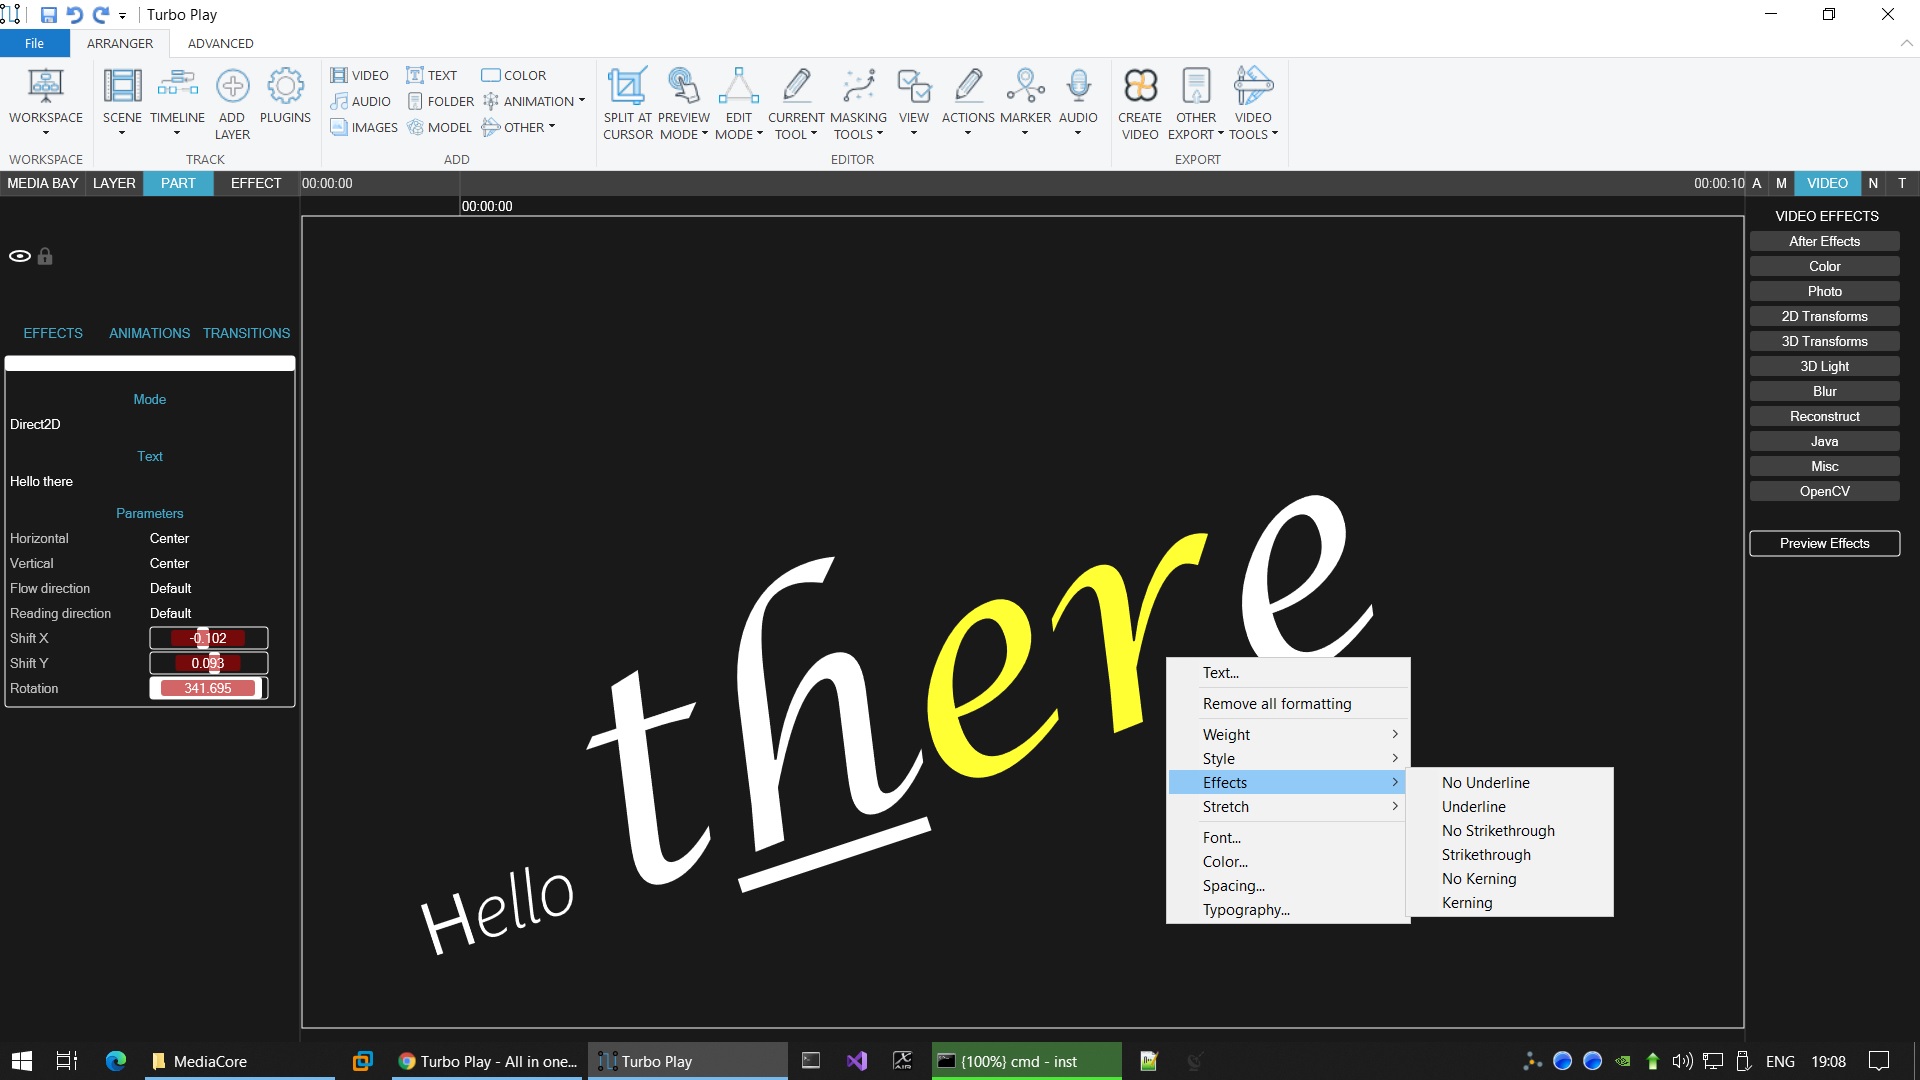Viewport: 1920px width, 1080px height.
Task: Choose Strikethrough from the Effects submenu
Action: click(x=1510, y=854)
